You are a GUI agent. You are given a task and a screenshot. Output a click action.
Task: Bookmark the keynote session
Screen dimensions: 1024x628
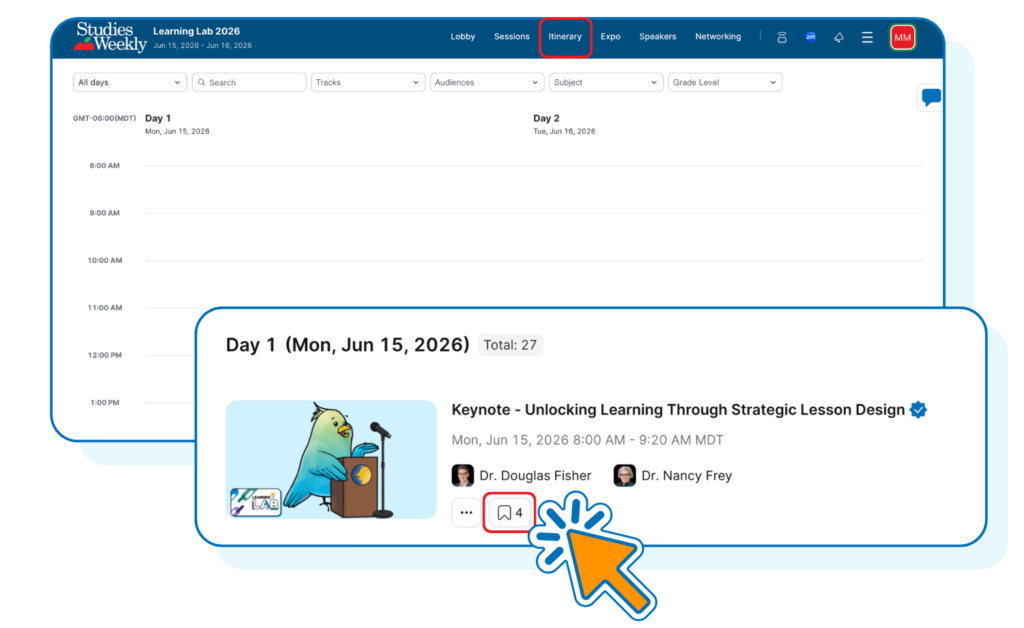(x=509, y=512)
